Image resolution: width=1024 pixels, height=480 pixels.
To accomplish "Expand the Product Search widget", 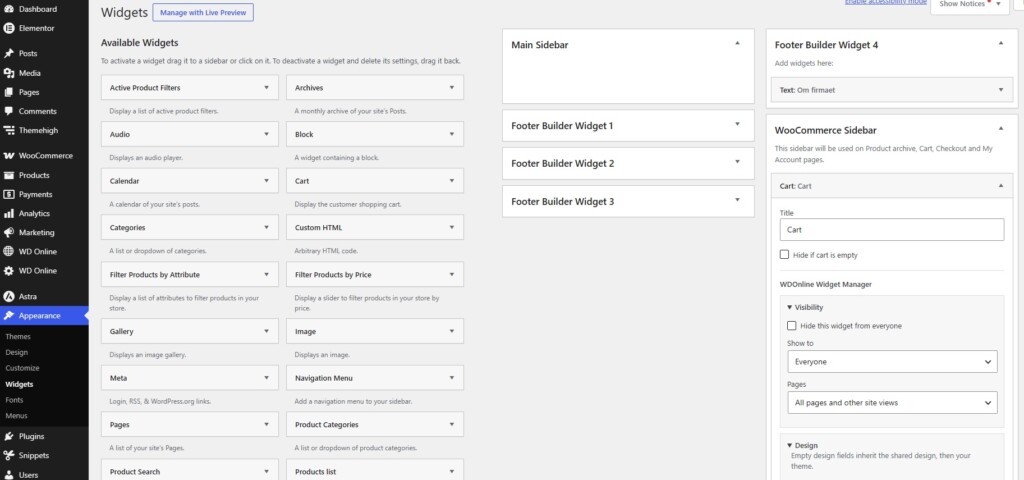I will coord(266,471).
